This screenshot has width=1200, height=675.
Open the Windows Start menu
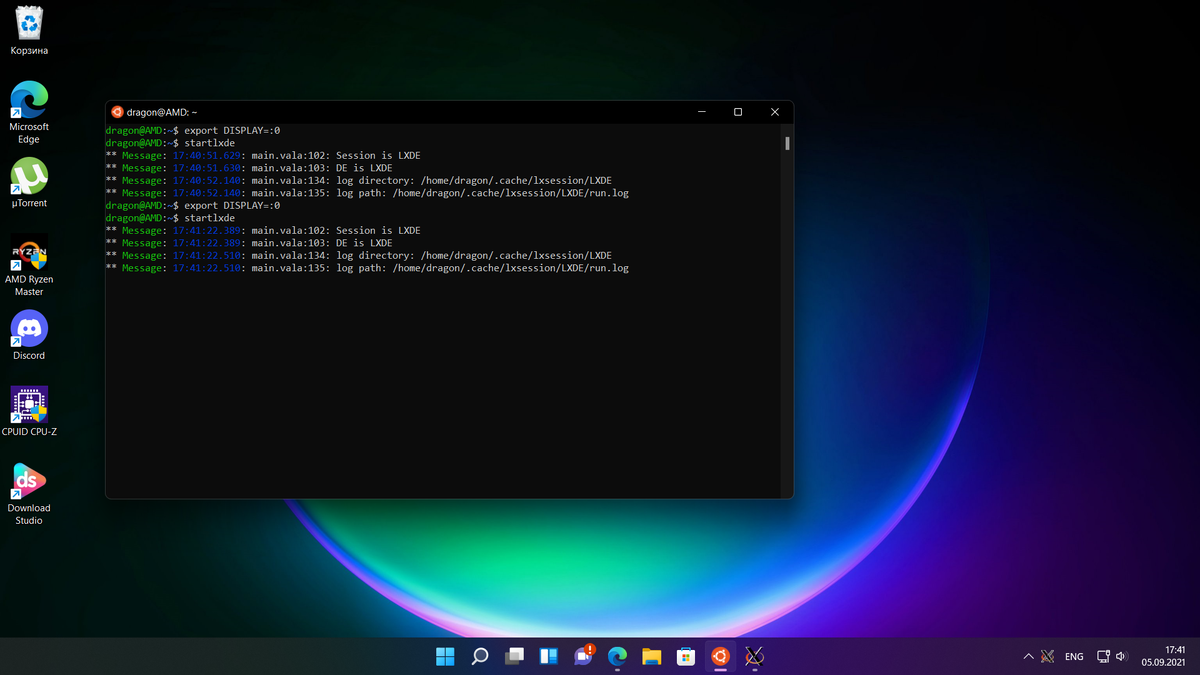[445, 657]
